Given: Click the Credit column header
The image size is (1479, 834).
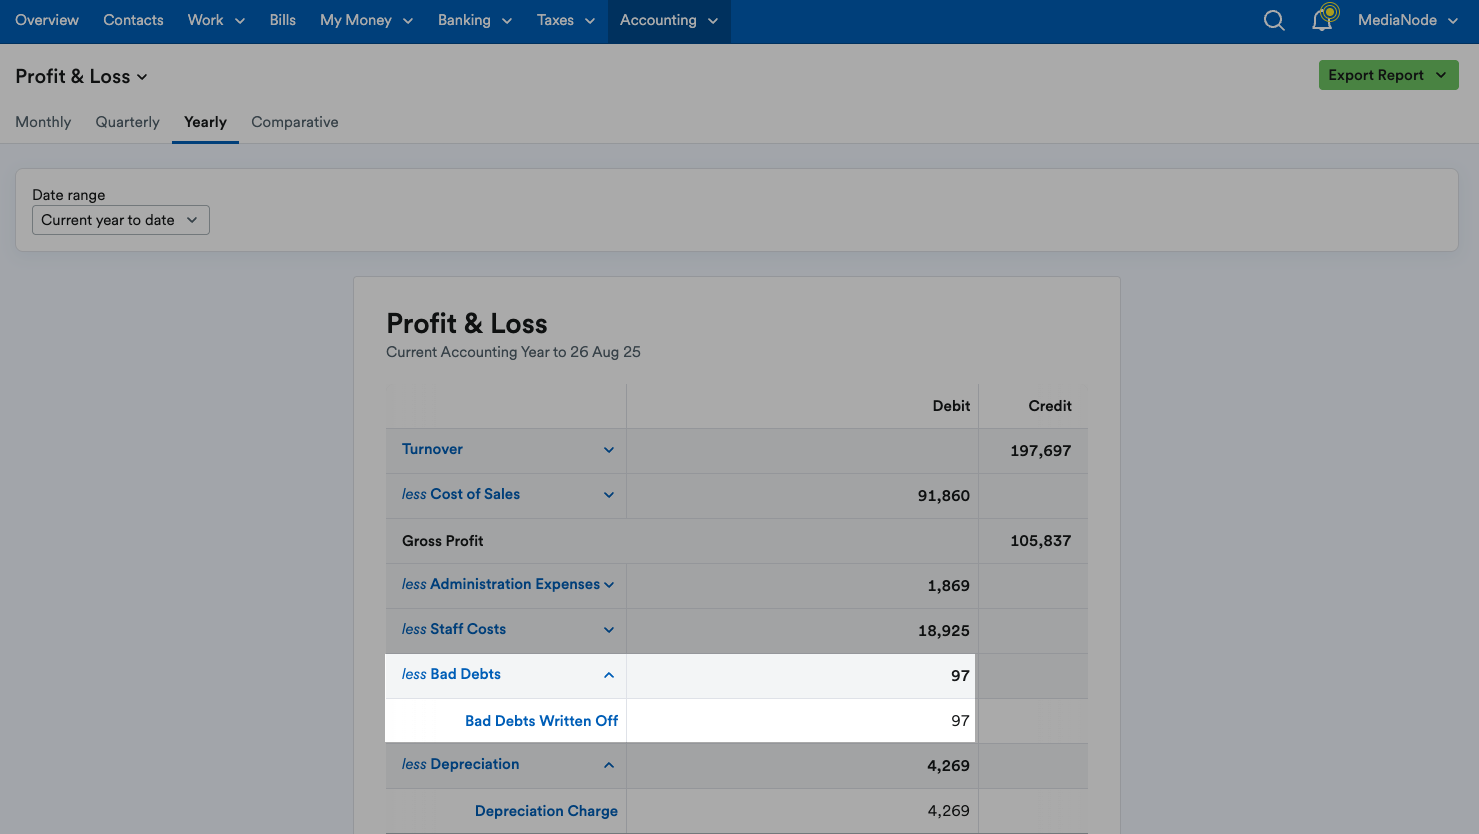Looking at the screenshot, I should 1050,406.
